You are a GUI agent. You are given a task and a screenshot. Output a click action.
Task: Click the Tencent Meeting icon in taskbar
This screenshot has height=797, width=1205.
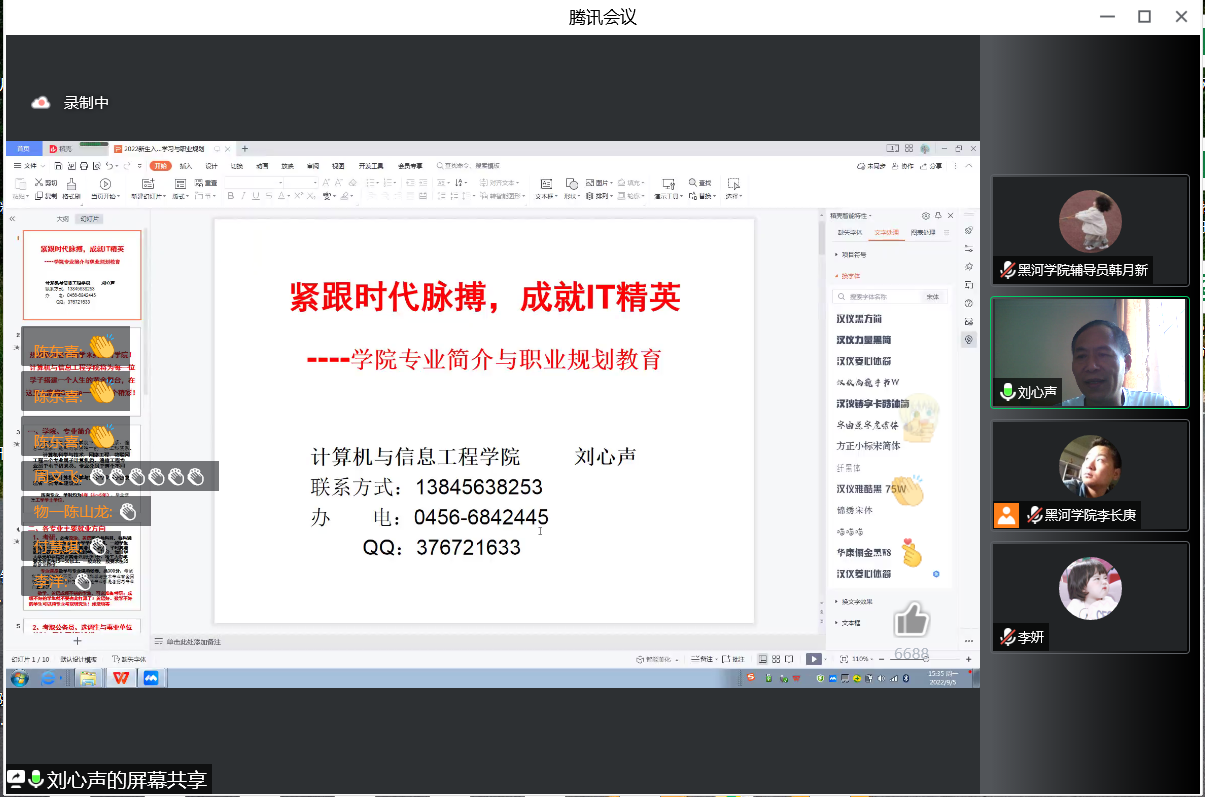point(151,678)
